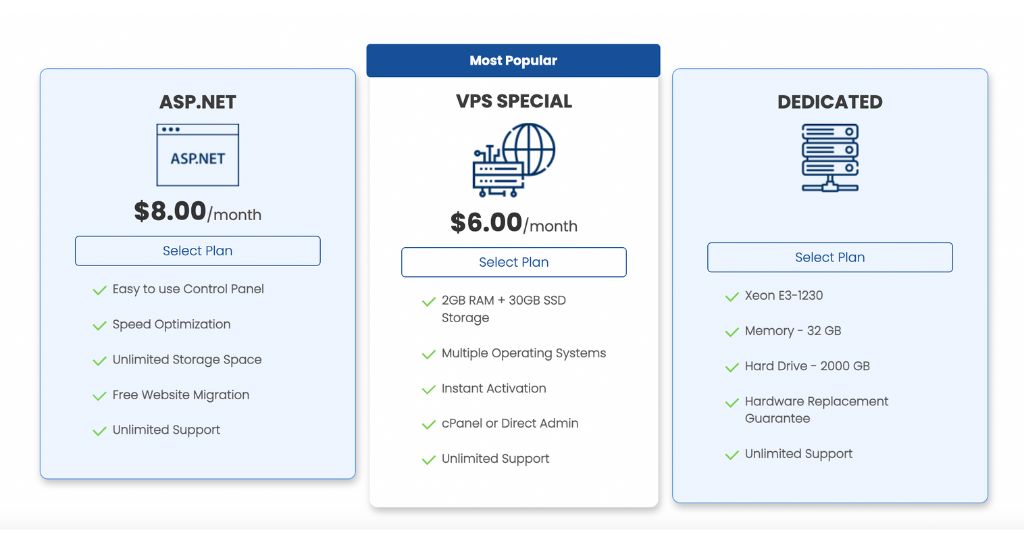The image size is (1024, 542).
Task: Click the Unlimited Storage Space feature
Action: (187, 360)
